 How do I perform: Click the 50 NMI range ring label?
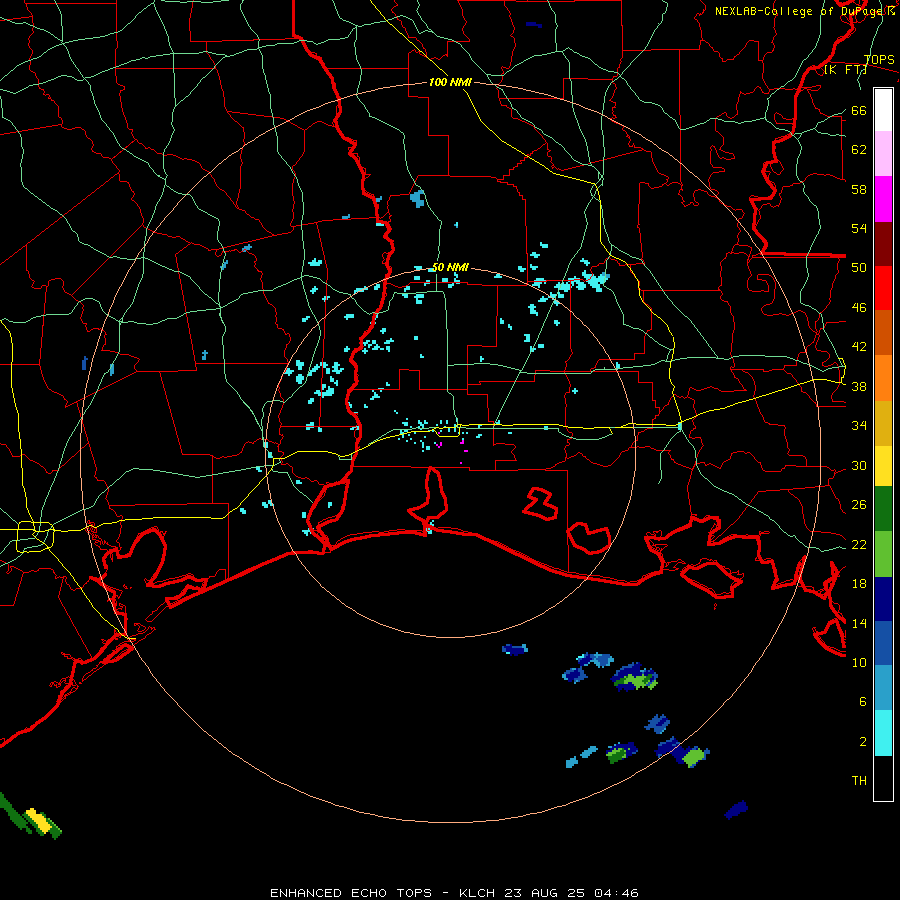(x=451, y=267)
